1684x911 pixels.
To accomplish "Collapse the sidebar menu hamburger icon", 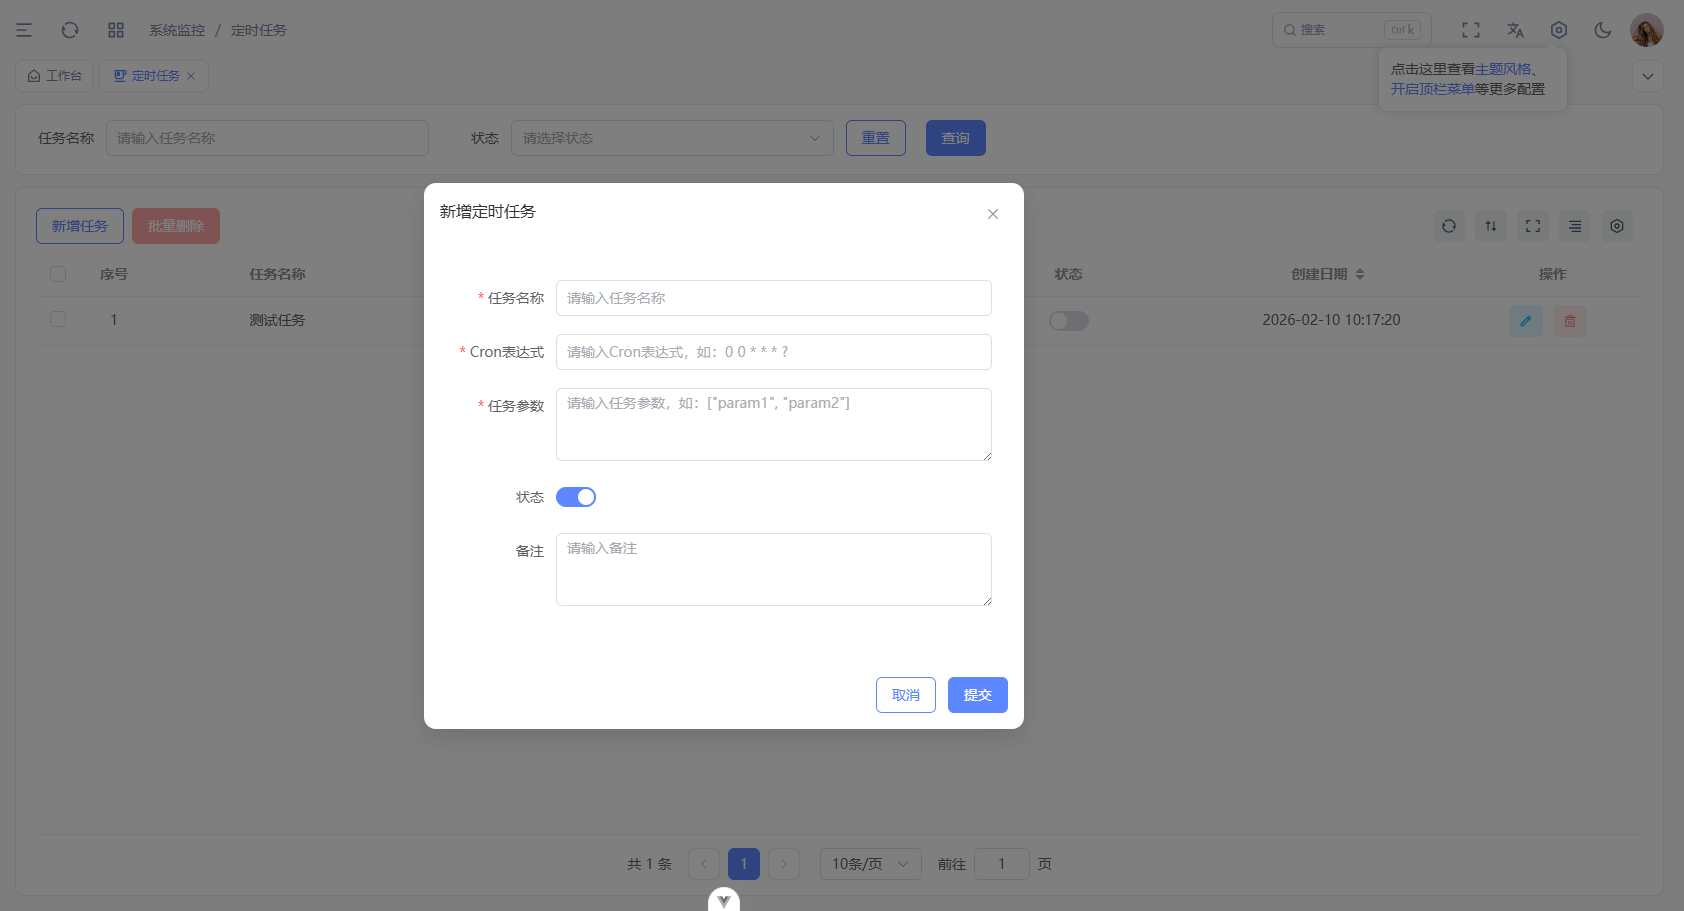I will pyautogui.click(x=24, y=30).
